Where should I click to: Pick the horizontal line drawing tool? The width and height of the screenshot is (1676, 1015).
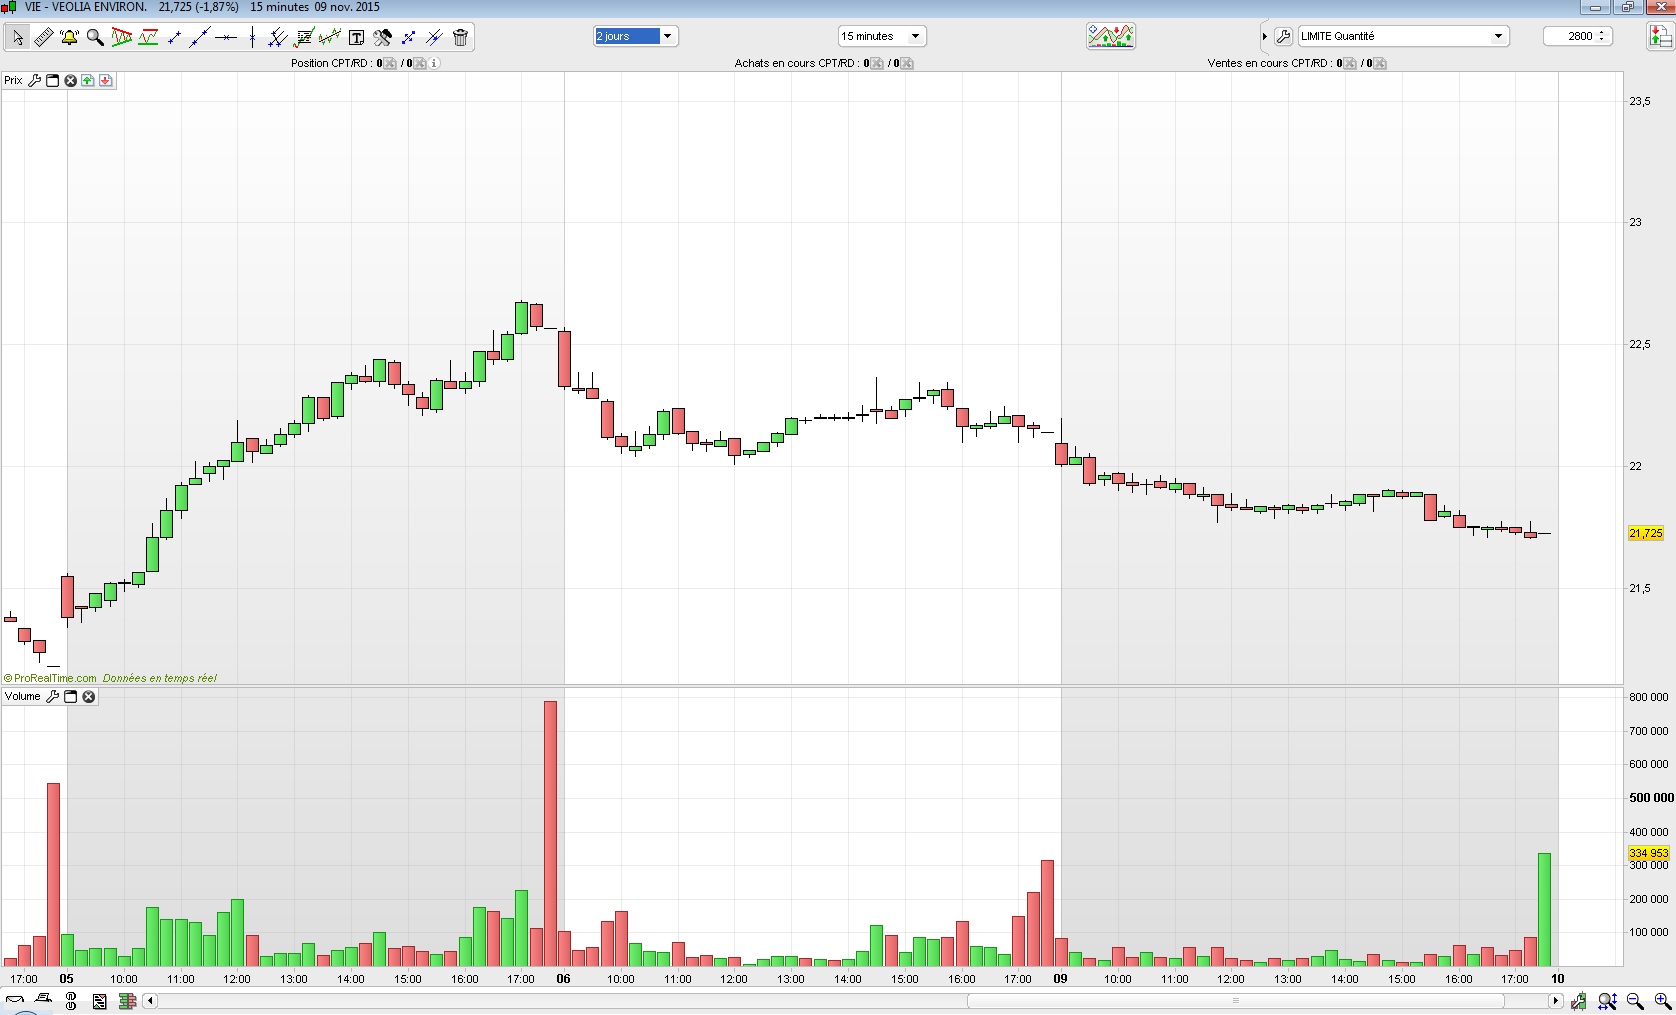pyautogui.click(x=226, y=37)
